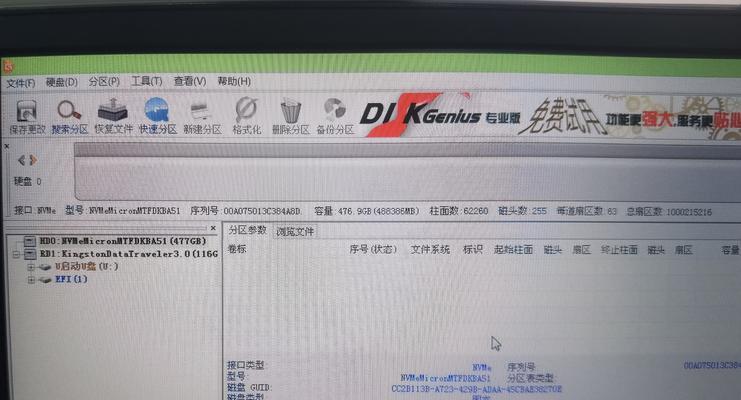Open 备份分区 (Backup Partition) tool
Viewport: 741px width, 400px height.
335,116
